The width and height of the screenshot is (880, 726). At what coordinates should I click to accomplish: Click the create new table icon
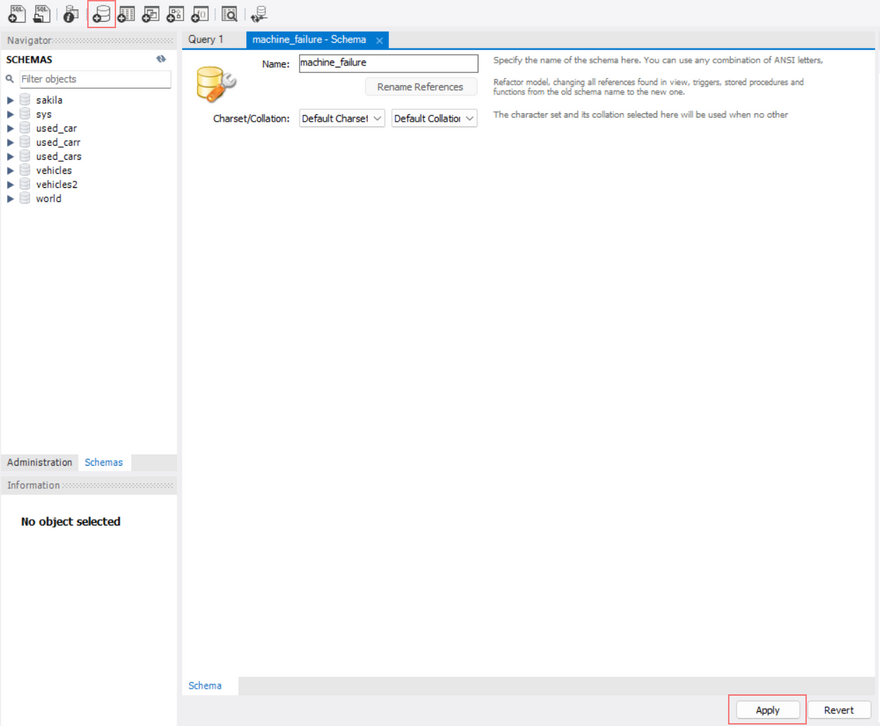point(126,14)
